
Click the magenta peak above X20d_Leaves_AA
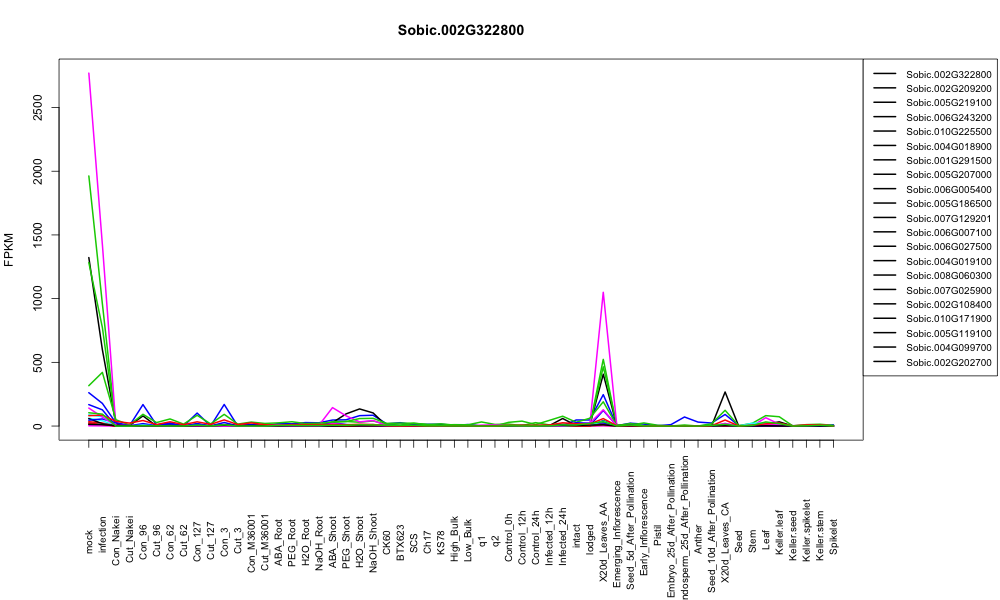[603, 293]
